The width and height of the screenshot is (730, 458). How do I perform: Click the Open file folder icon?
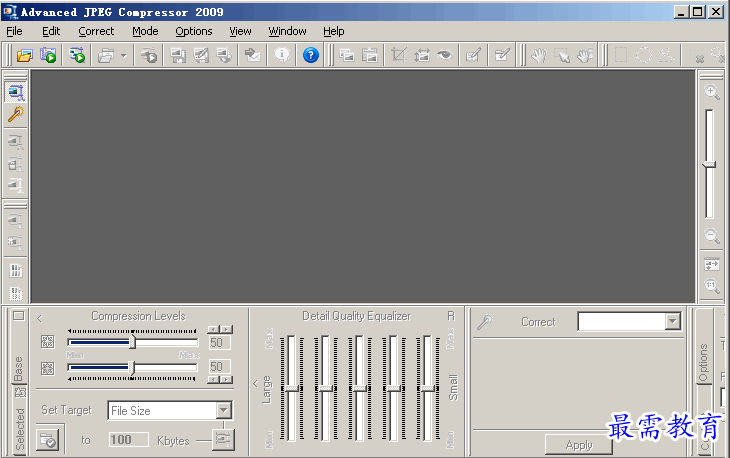click(24, 56)
